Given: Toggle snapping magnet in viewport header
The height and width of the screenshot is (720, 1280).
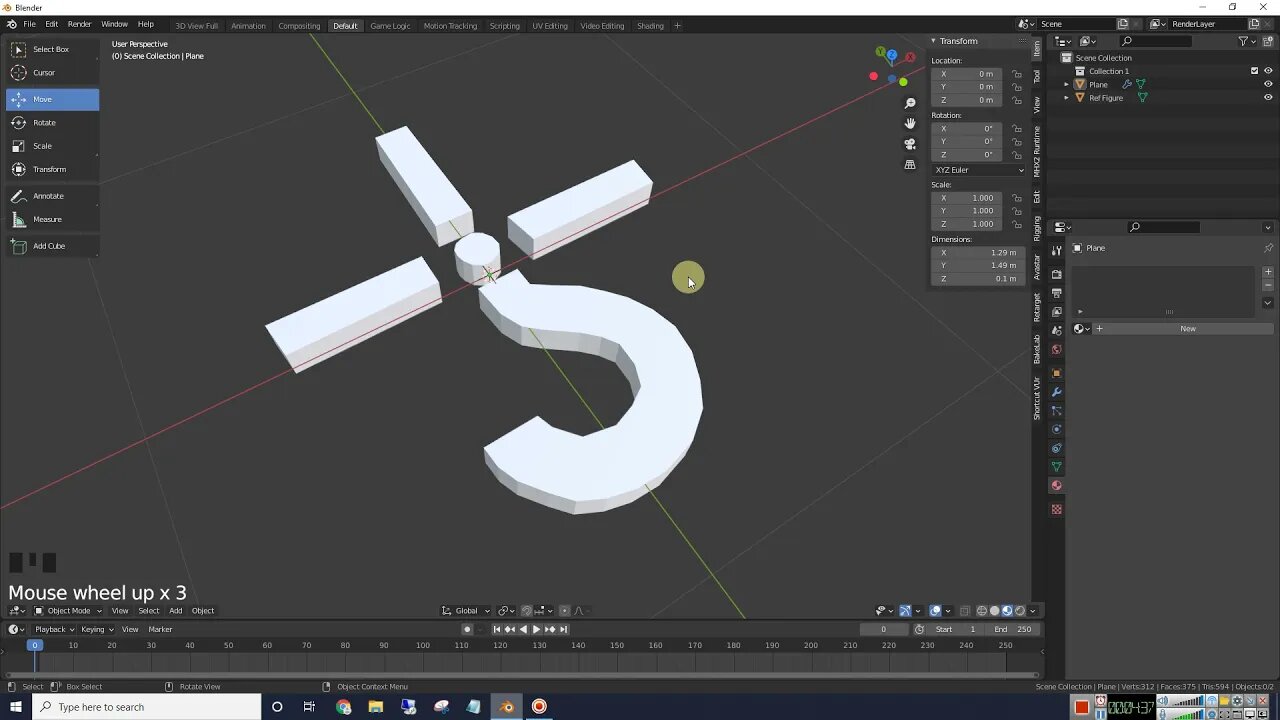Looking at the screenshot, I should point(527,611).
